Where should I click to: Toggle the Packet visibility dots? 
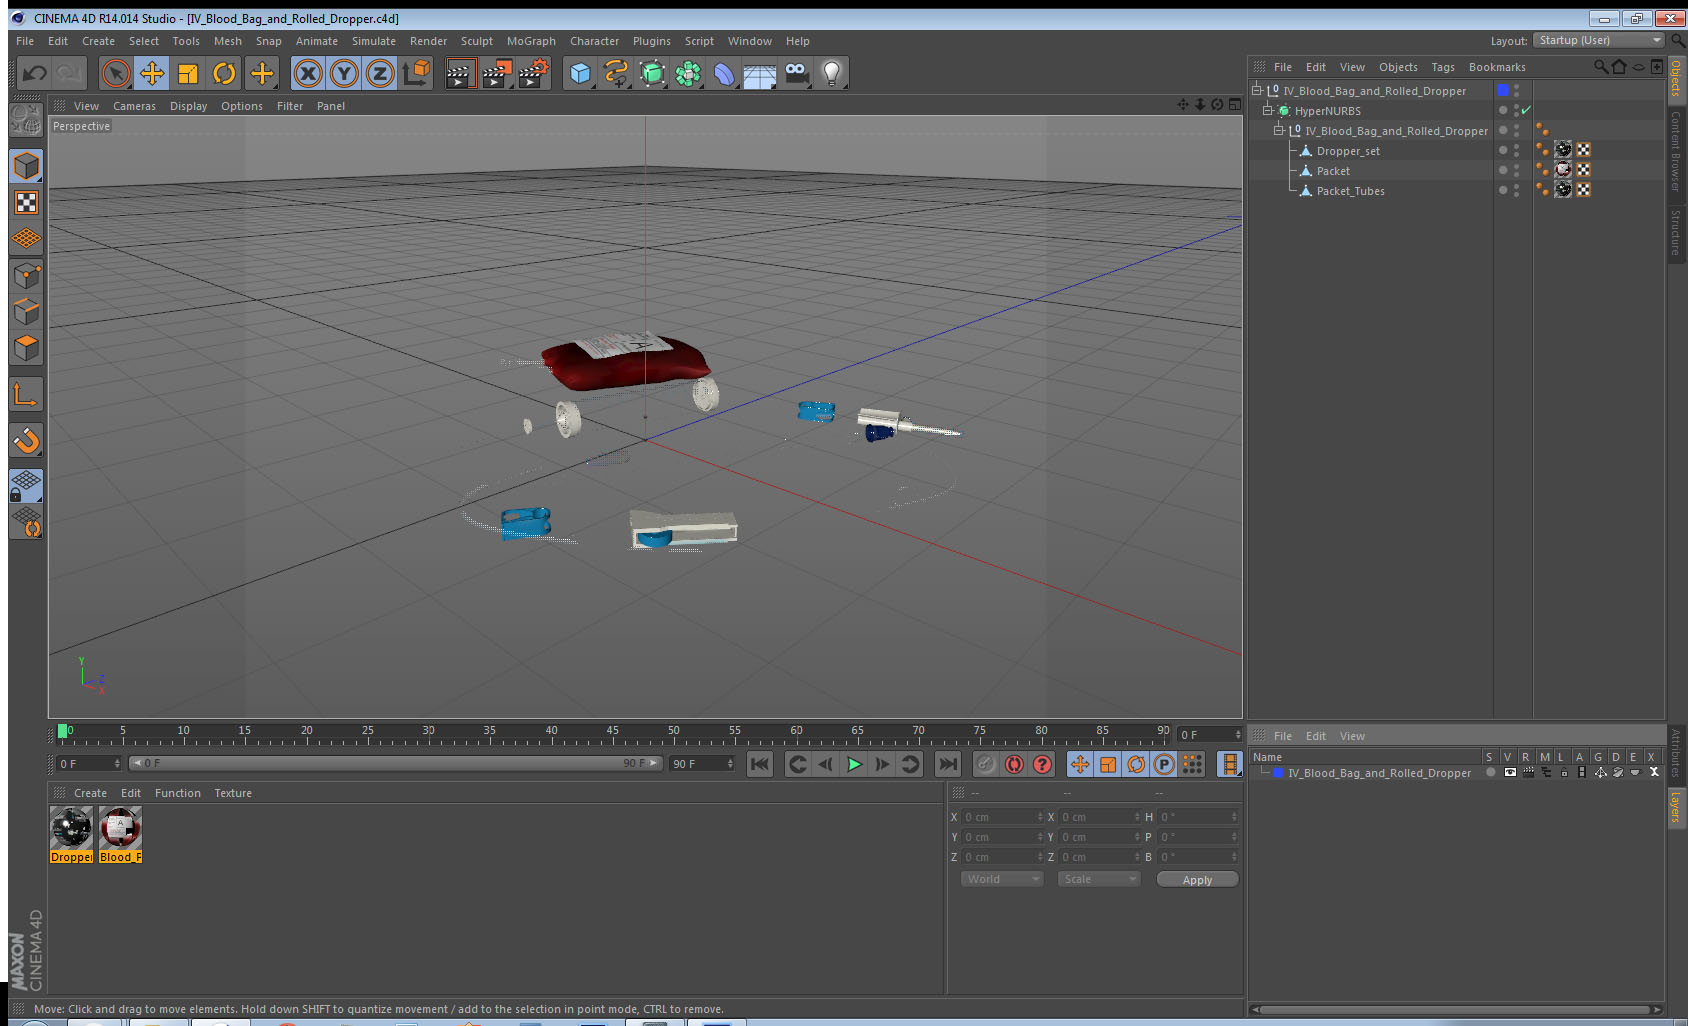click(1517, 170)
